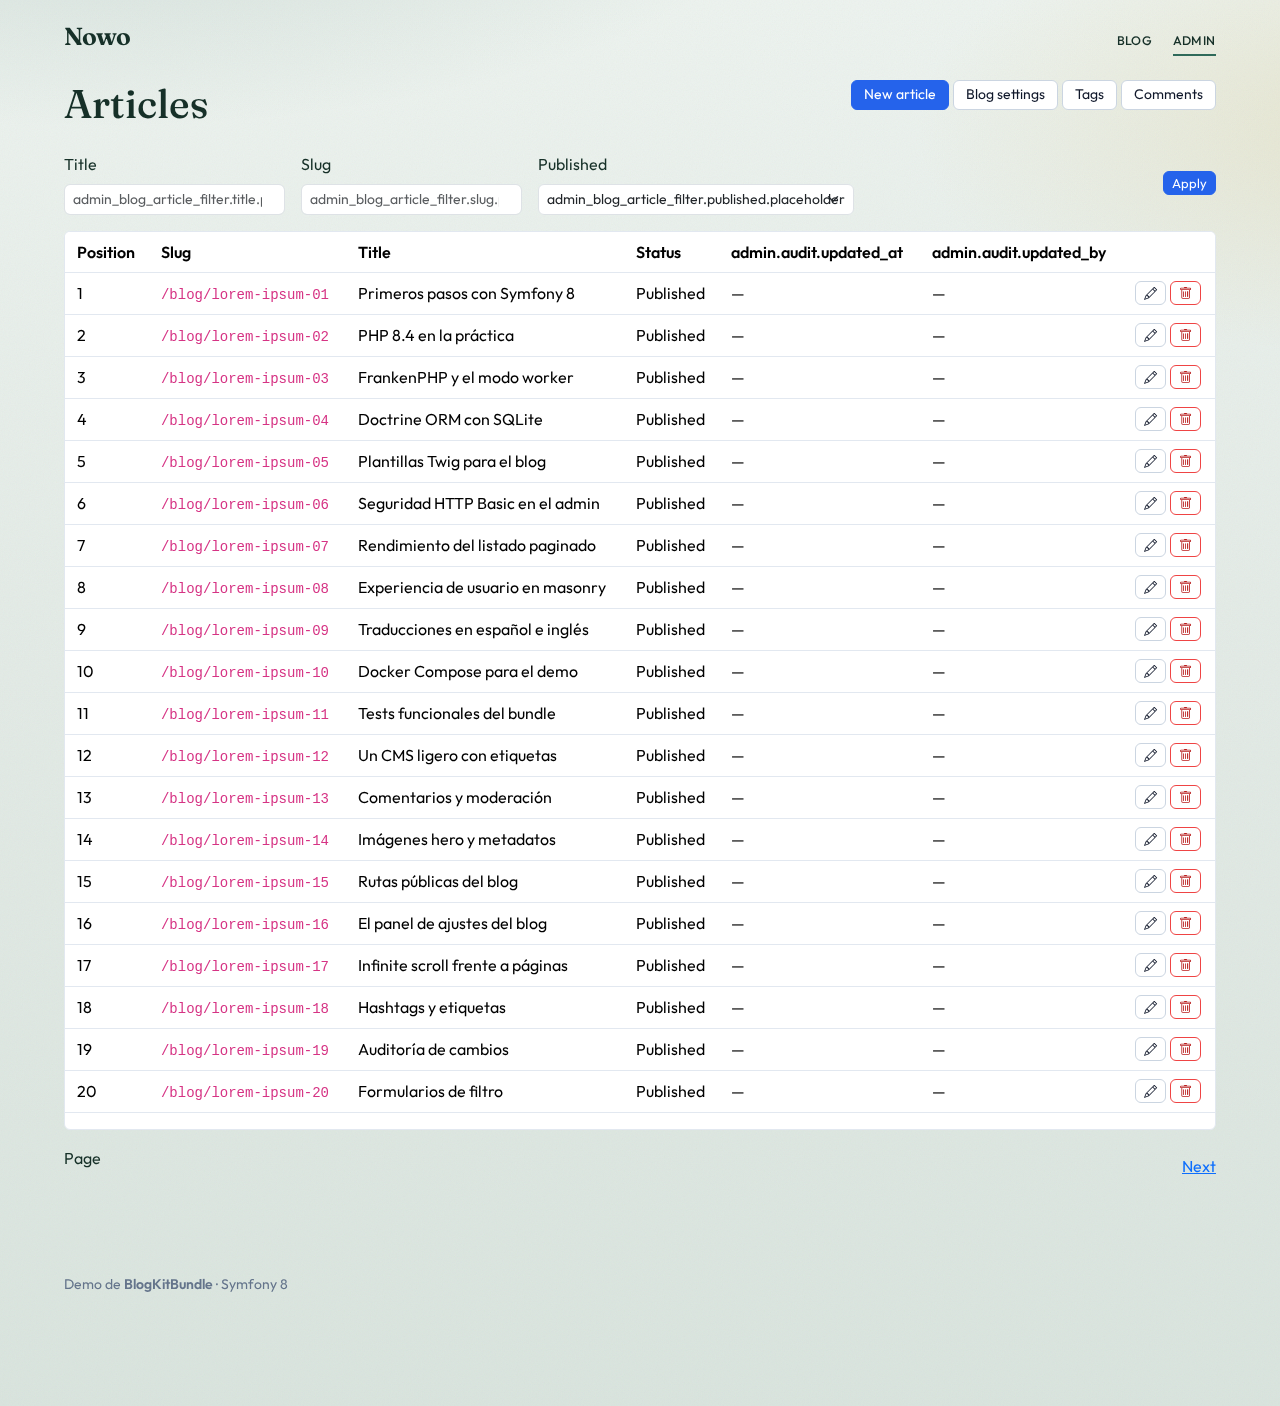Edit 'FrankenPHP y el modo worker'
1280x1406 pixels.
[x=1150, y=377]
